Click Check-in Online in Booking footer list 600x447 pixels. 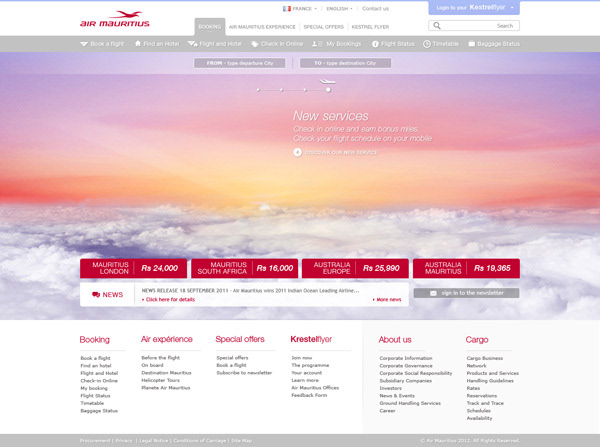(99, 381)
